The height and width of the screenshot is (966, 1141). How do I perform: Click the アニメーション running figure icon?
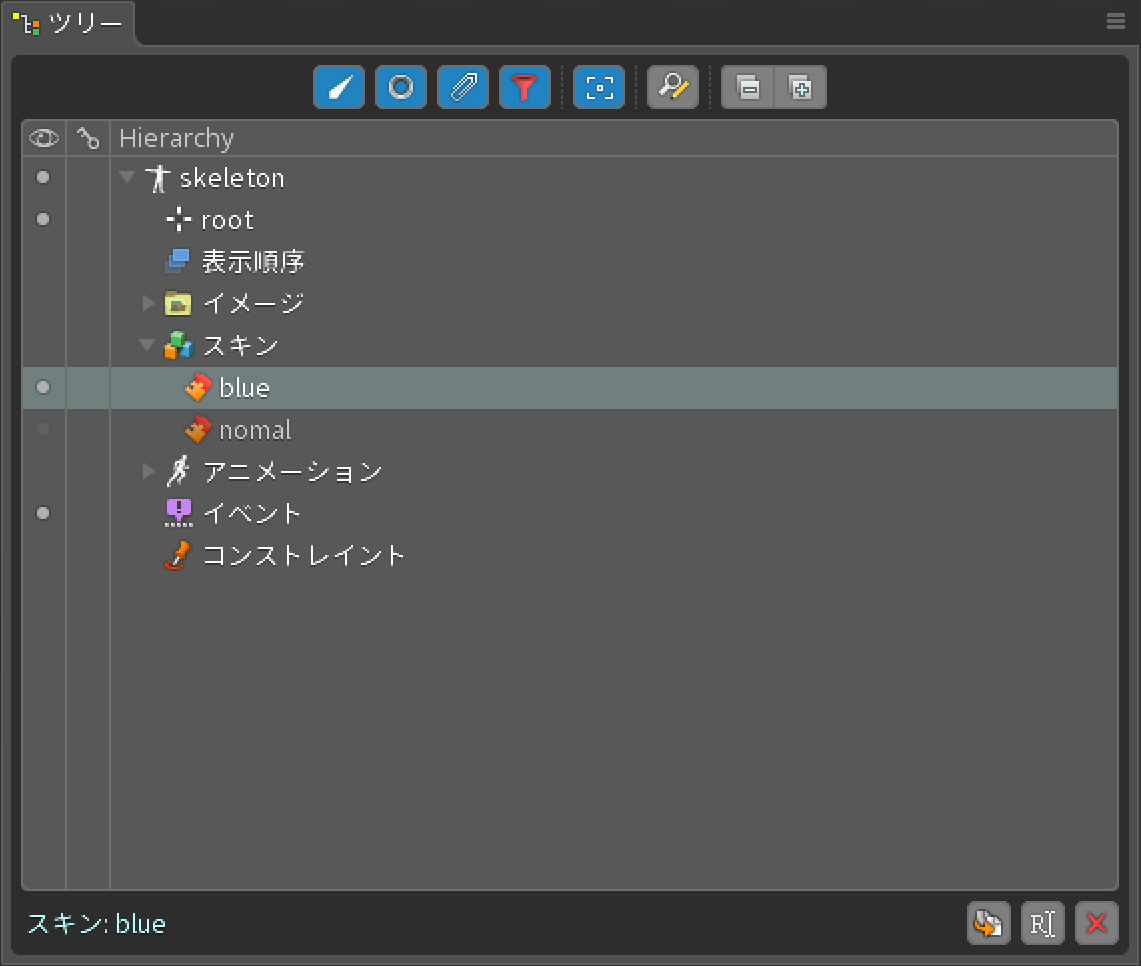pos(178,471)
